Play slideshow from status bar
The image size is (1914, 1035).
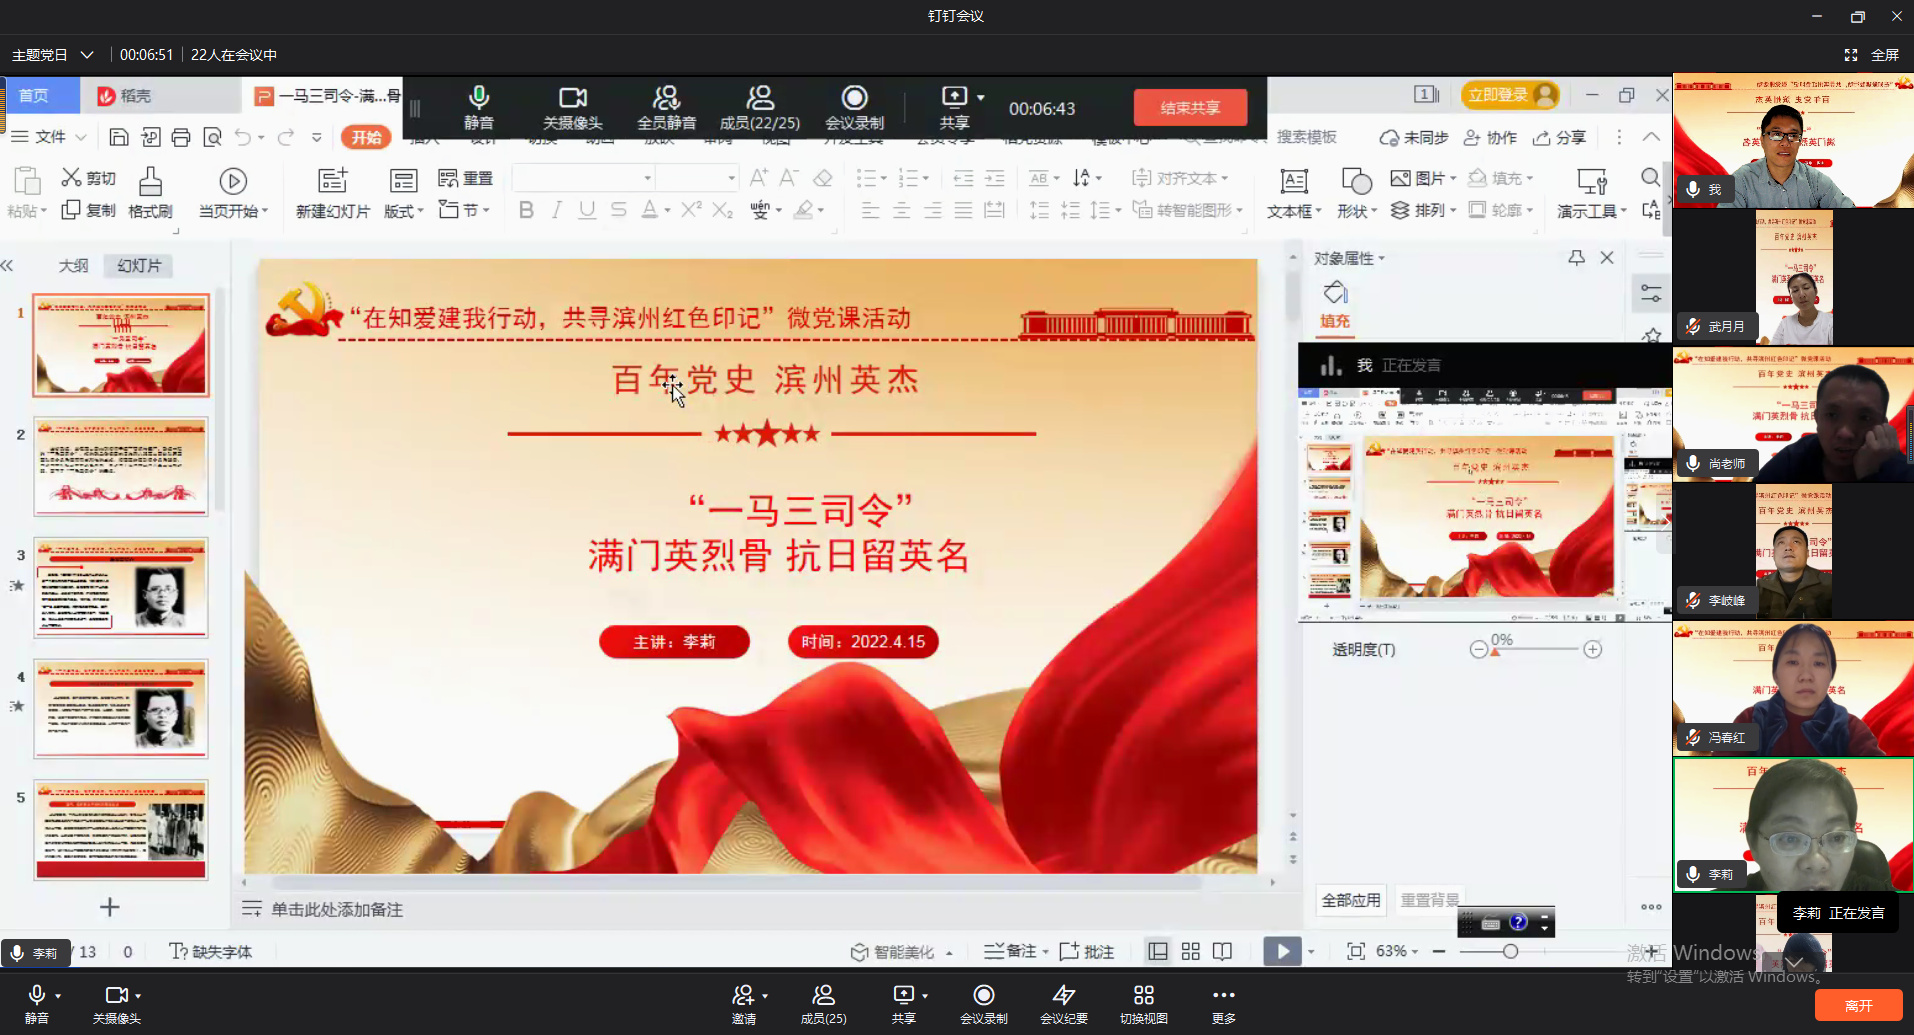coord(1282,951)
